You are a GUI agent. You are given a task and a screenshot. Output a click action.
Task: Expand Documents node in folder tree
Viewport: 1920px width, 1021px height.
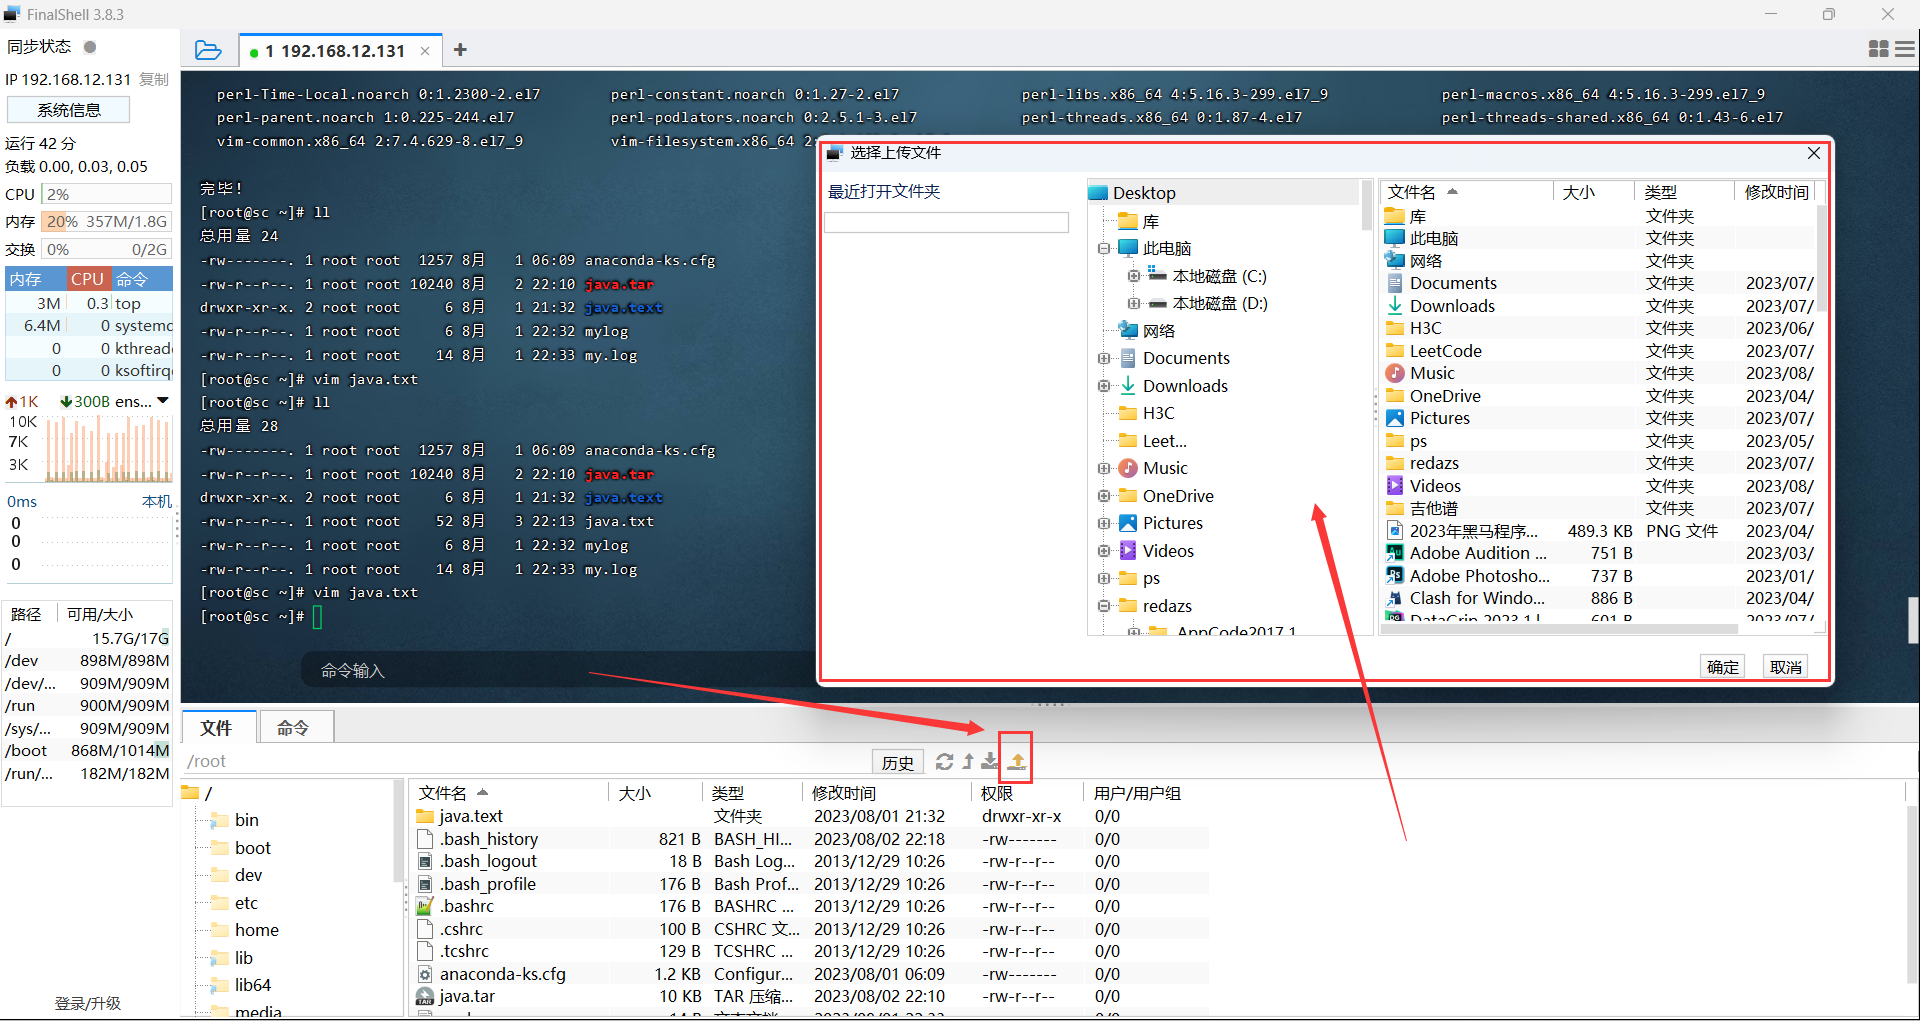tap(1104, 358)
